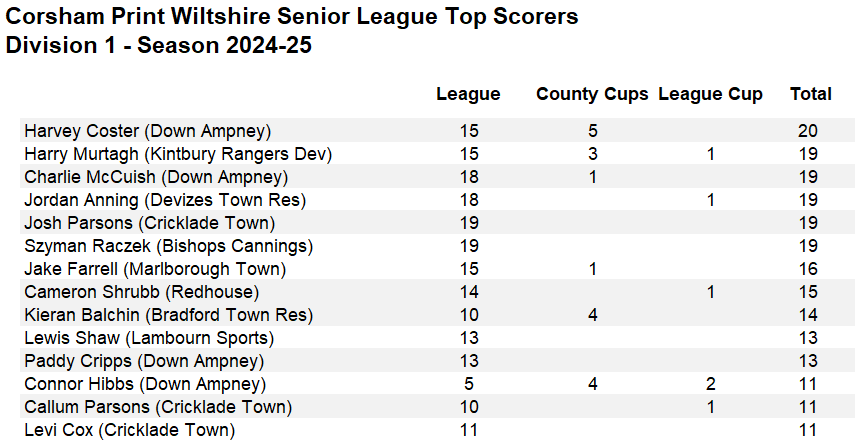This screenshot has width=855, height=441.
Task: Select Connor Hibbs's player name
Action: 145,384
